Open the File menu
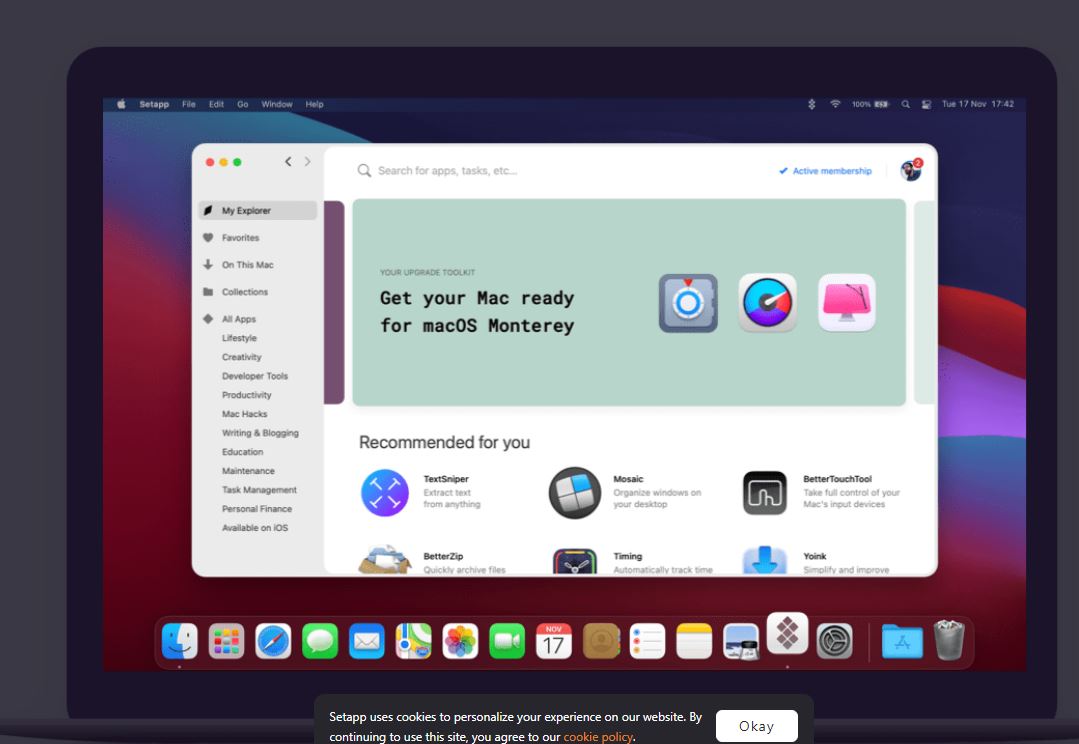1079x744 pixels. click(x=189, y=105)
